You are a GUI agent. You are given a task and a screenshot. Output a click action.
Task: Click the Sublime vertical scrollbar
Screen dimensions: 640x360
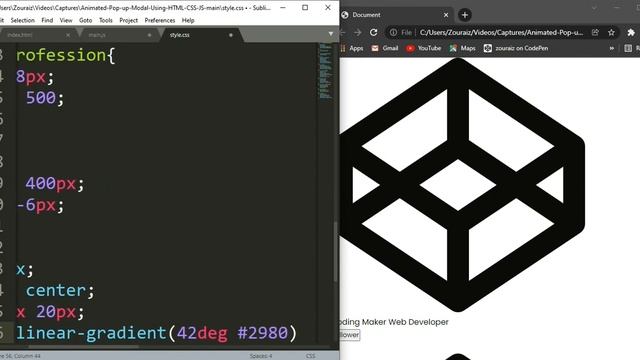pos(336,251)
